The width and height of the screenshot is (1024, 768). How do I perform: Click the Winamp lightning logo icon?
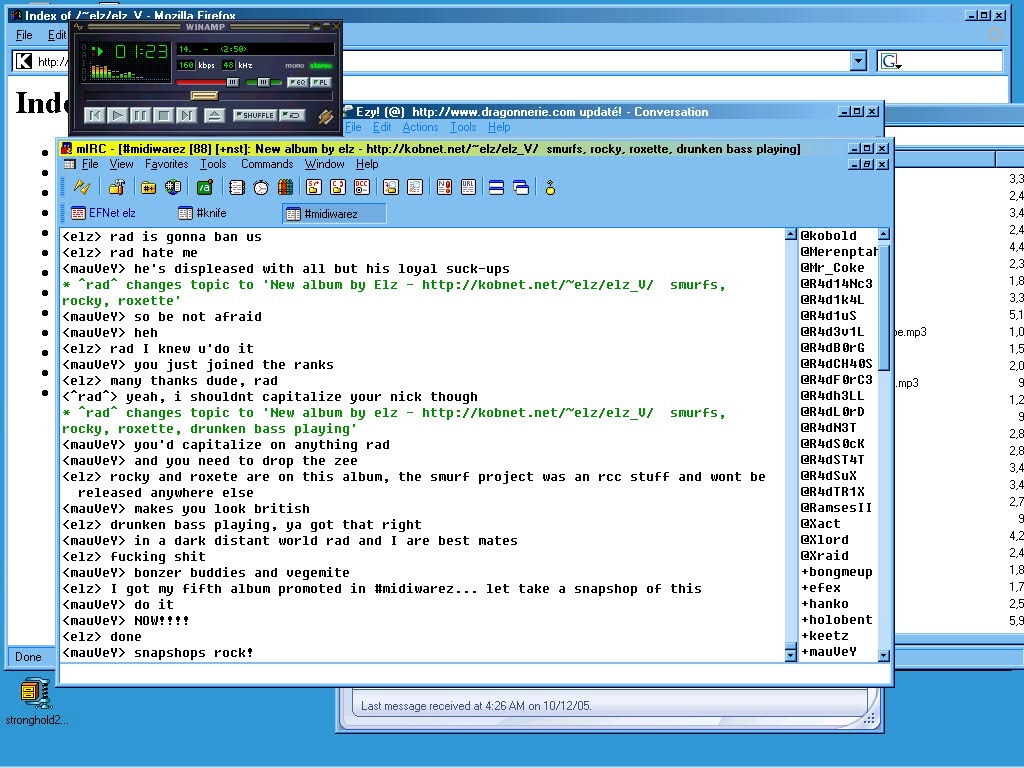coord(325,116)
